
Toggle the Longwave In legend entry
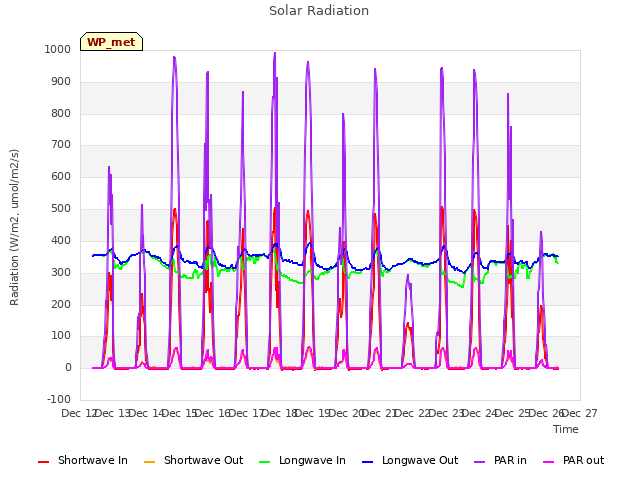302,460
